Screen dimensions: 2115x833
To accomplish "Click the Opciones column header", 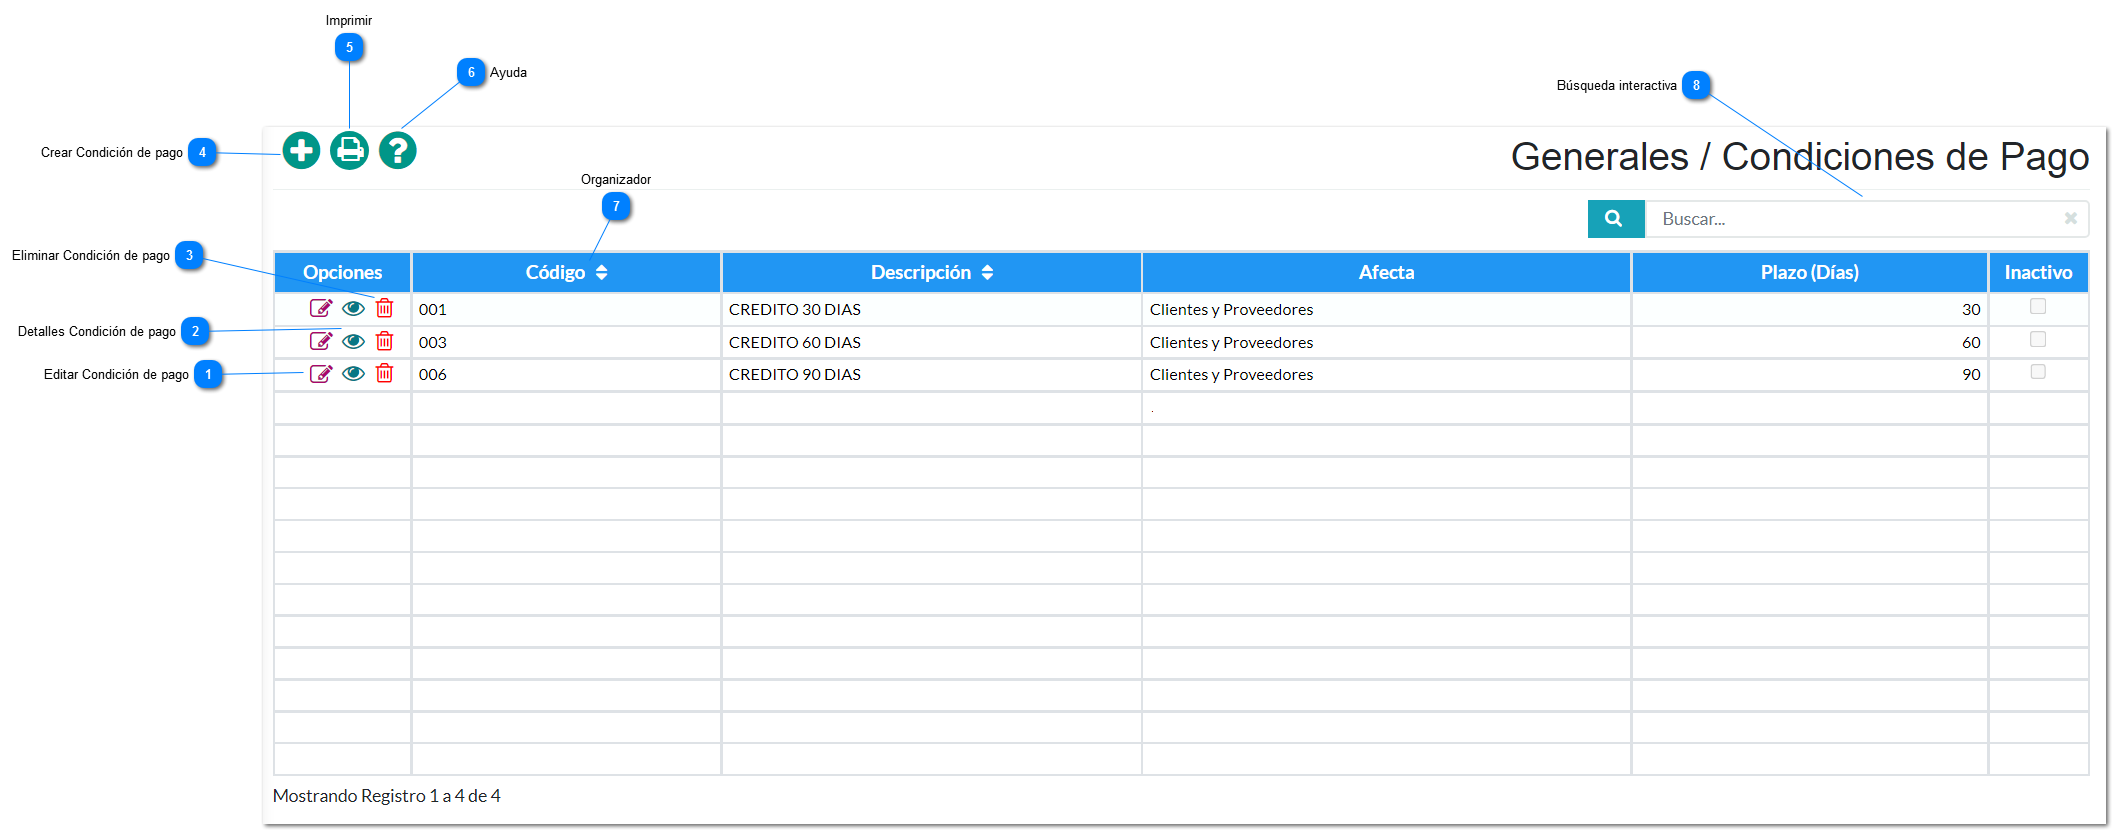I will click(342, 273).
